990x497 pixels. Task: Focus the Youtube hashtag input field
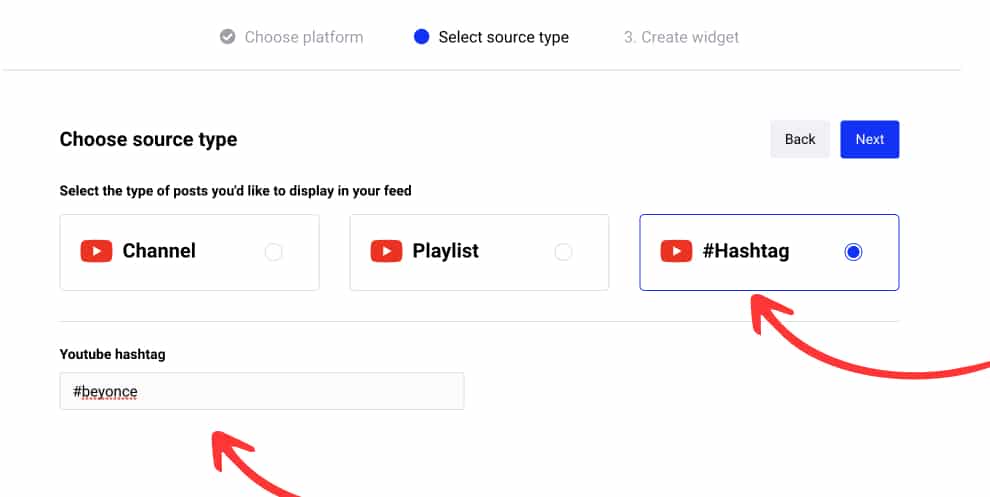click(x=262, y=392)
